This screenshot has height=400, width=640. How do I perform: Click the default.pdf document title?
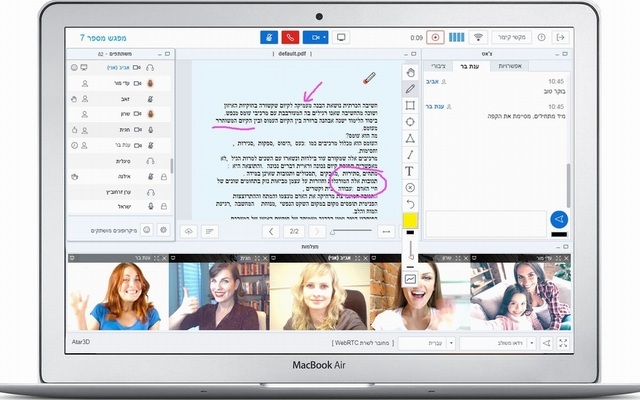(292, 53)
